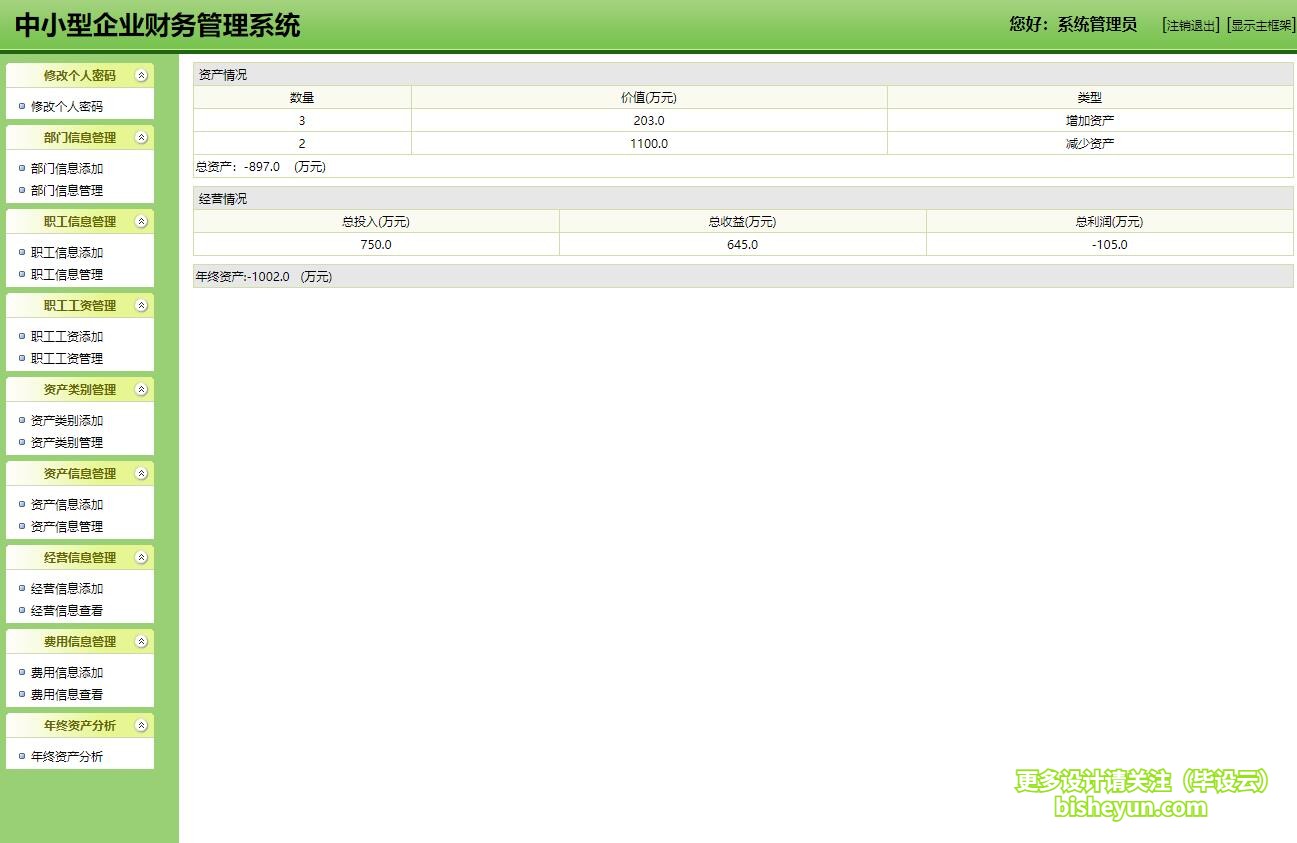
Task: Click the bullet icon beside 部门信息添加
Action: 22,169
